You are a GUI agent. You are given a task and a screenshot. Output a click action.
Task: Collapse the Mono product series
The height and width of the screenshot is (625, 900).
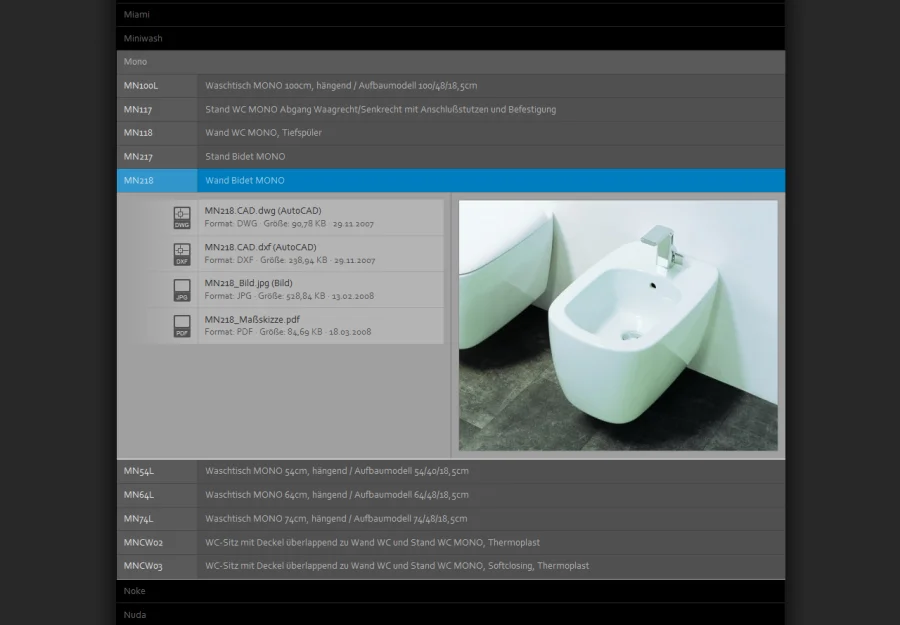450,62
